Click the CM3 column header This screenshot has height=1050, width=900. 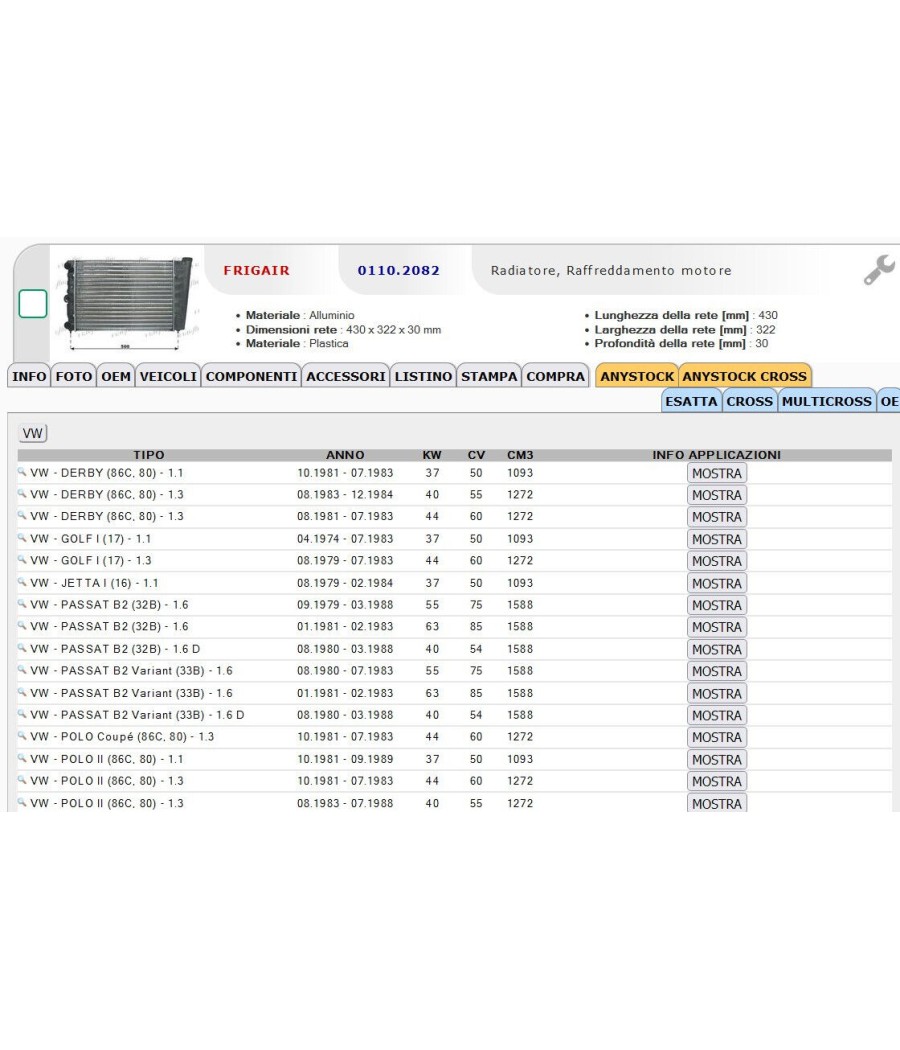(x=520, y=455)
